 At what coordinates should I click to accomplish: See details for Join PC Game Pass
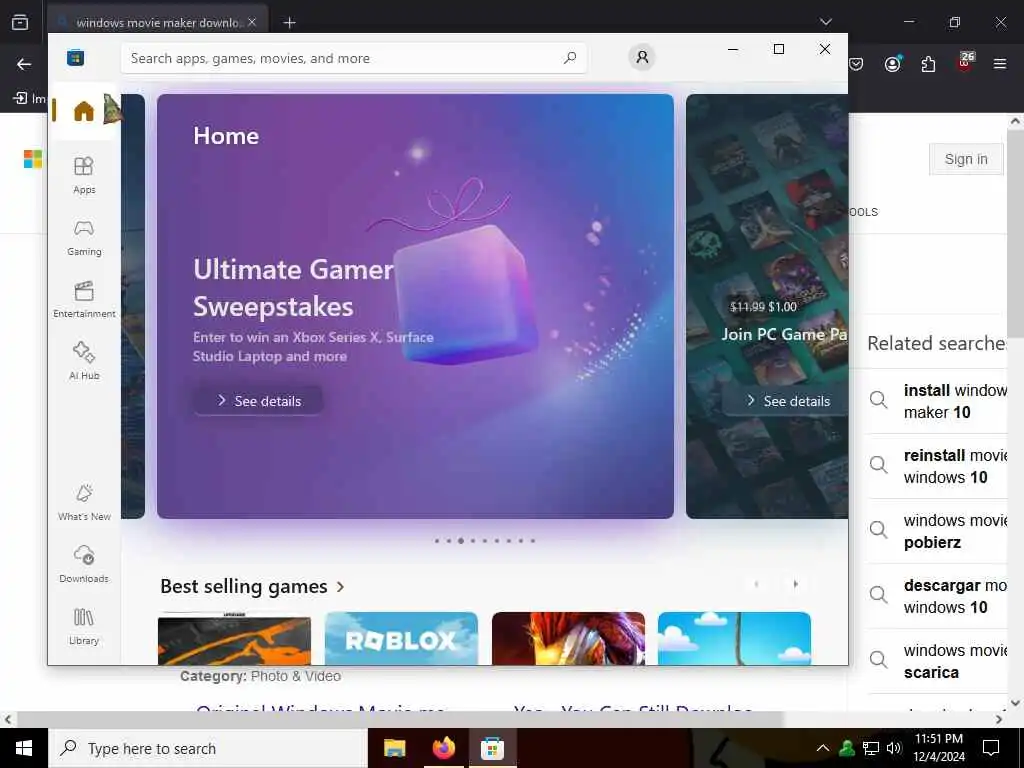(787, 400)
